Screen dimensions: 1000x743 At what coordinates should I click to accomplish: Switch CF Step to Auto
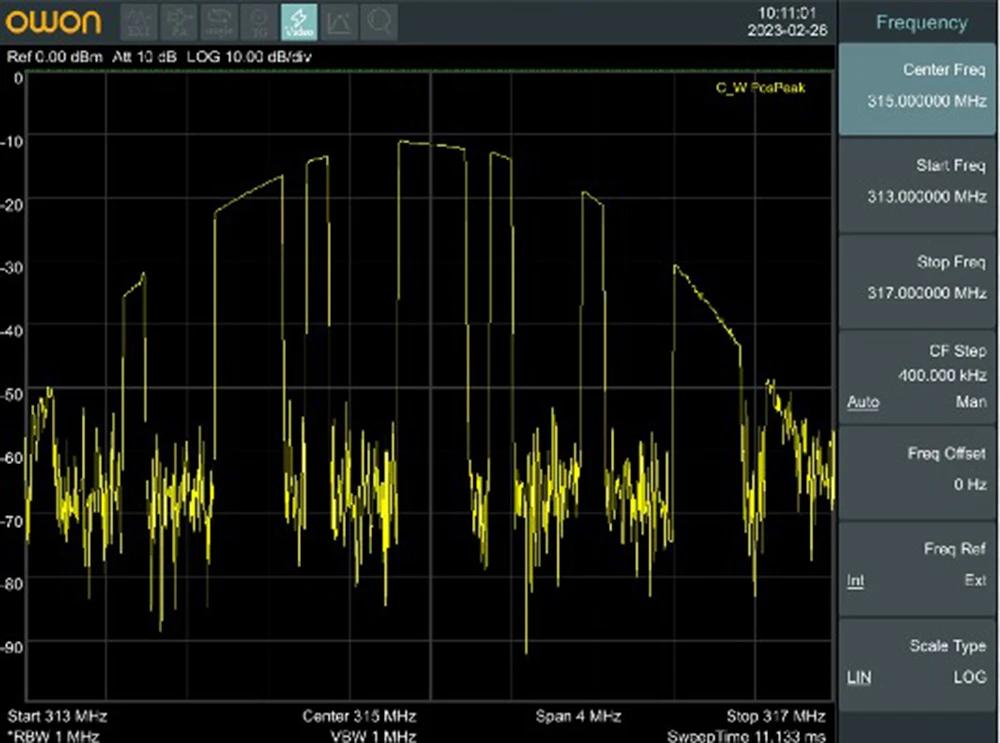863,402
